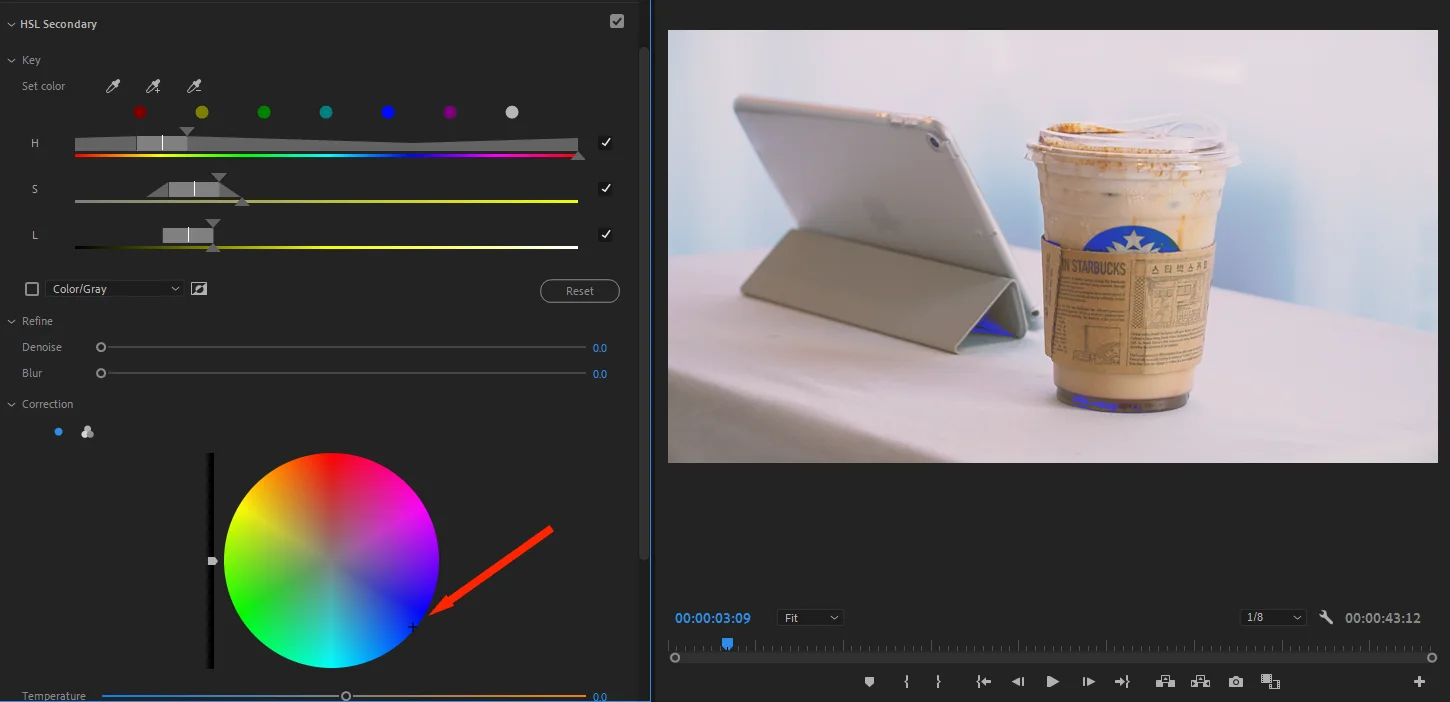
Task: Click the left zoom scroll bar handle
Action: [675, 658]
